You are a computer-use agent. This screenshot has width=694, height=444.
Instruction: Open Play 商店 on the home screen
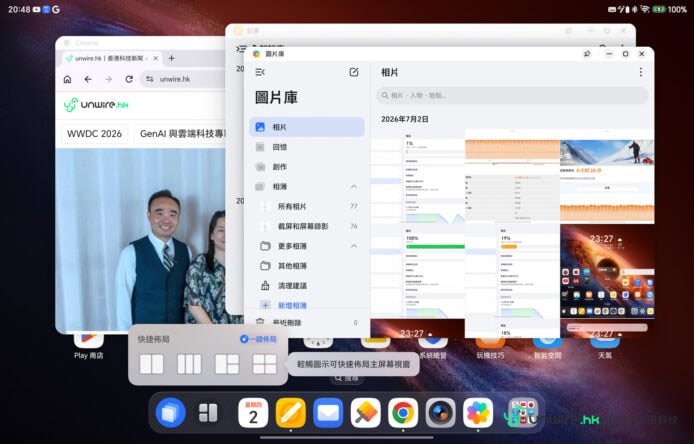click(x=89, y=347)
